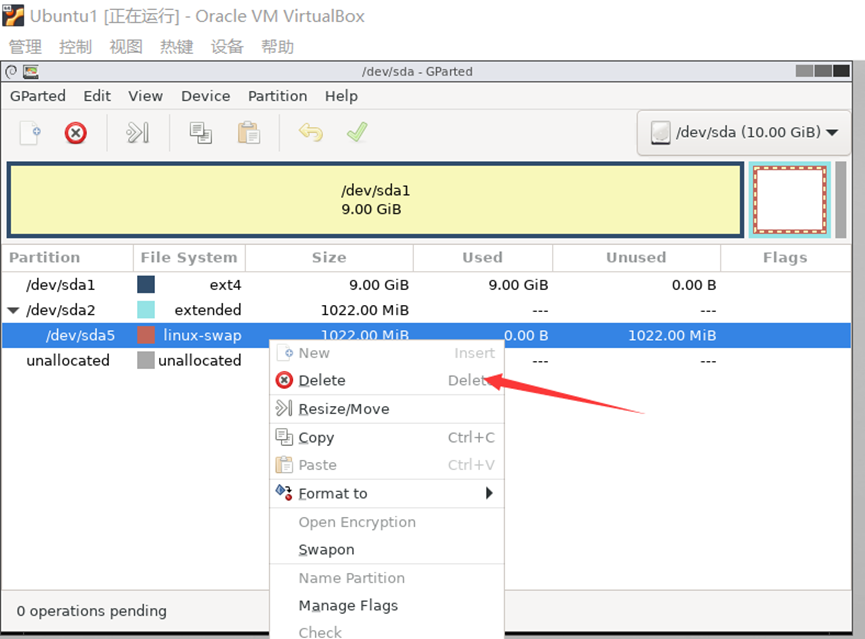
Task: Click the red linux-swap color swatch
Action: (146, 335)
